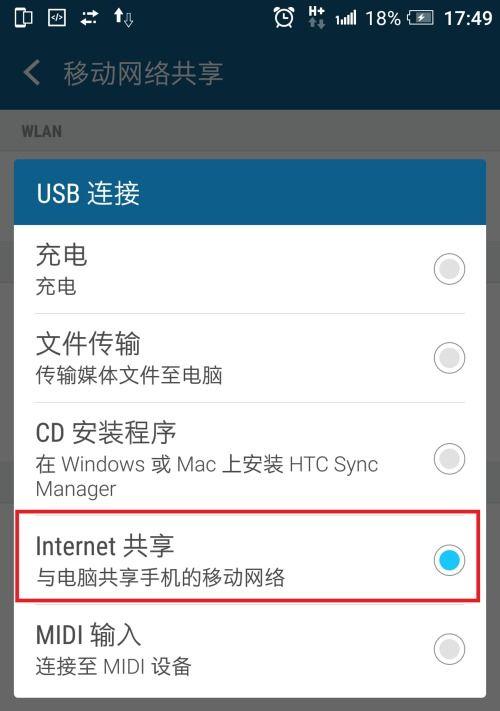500x711 pixels.
Task: Tap the data transfer up-down arrows icon
Action: (x=123, y=18)
